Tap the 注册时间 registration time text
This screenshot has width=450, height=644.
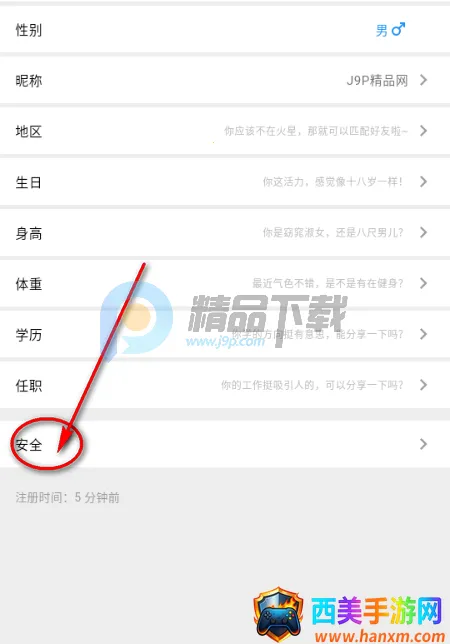pos(67,497)
